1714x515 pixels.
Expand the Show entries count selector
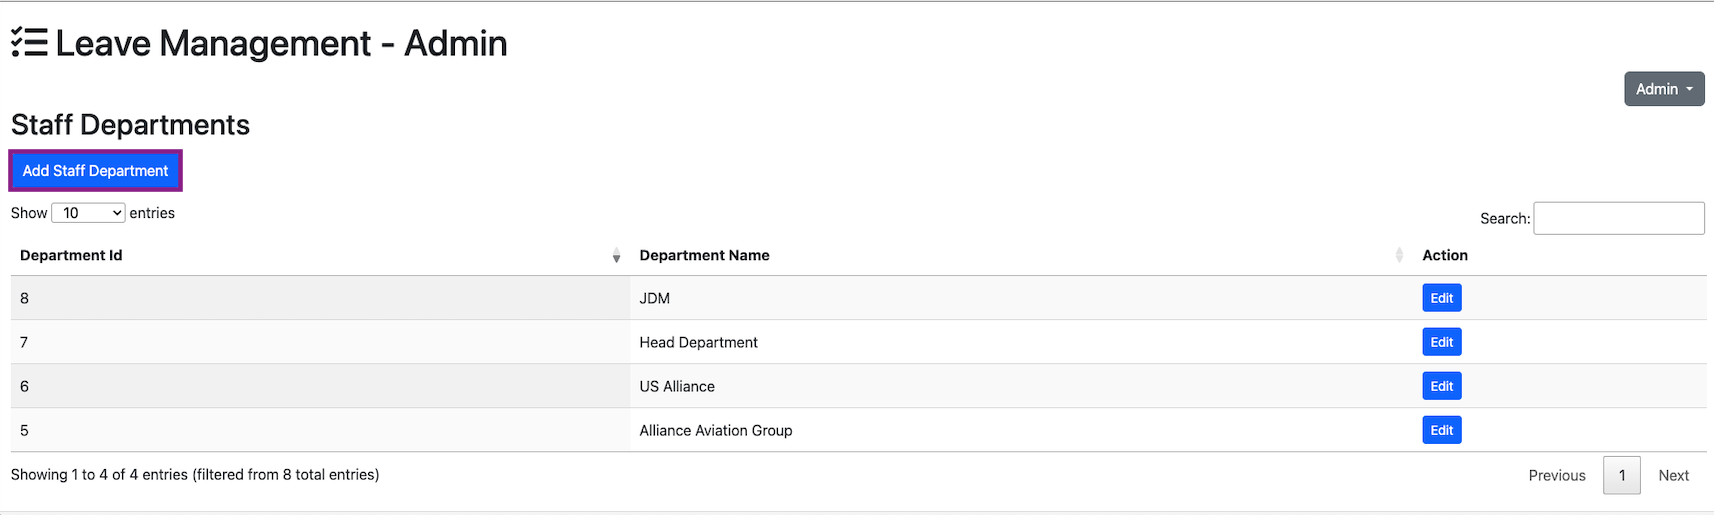[88, 213]
